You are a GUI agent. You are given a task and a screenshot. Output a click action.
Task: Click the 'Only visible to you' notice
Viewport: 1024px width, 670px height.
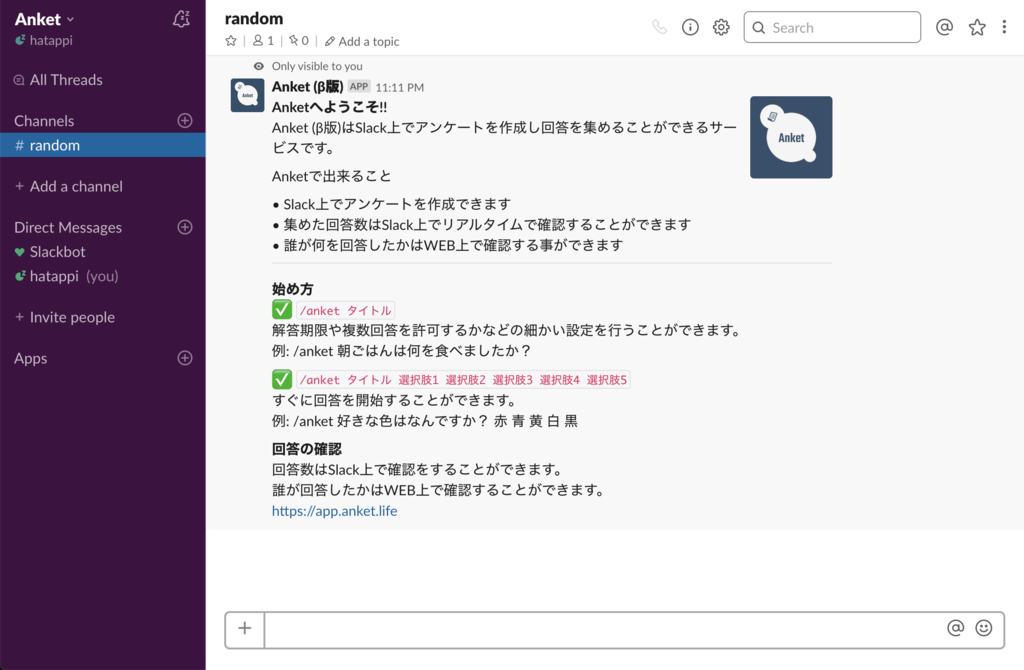click(x=317, y=66)
